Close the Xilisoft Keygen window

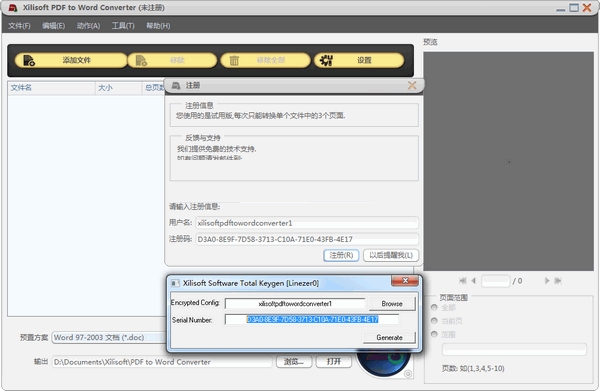(x=405, y=281)
